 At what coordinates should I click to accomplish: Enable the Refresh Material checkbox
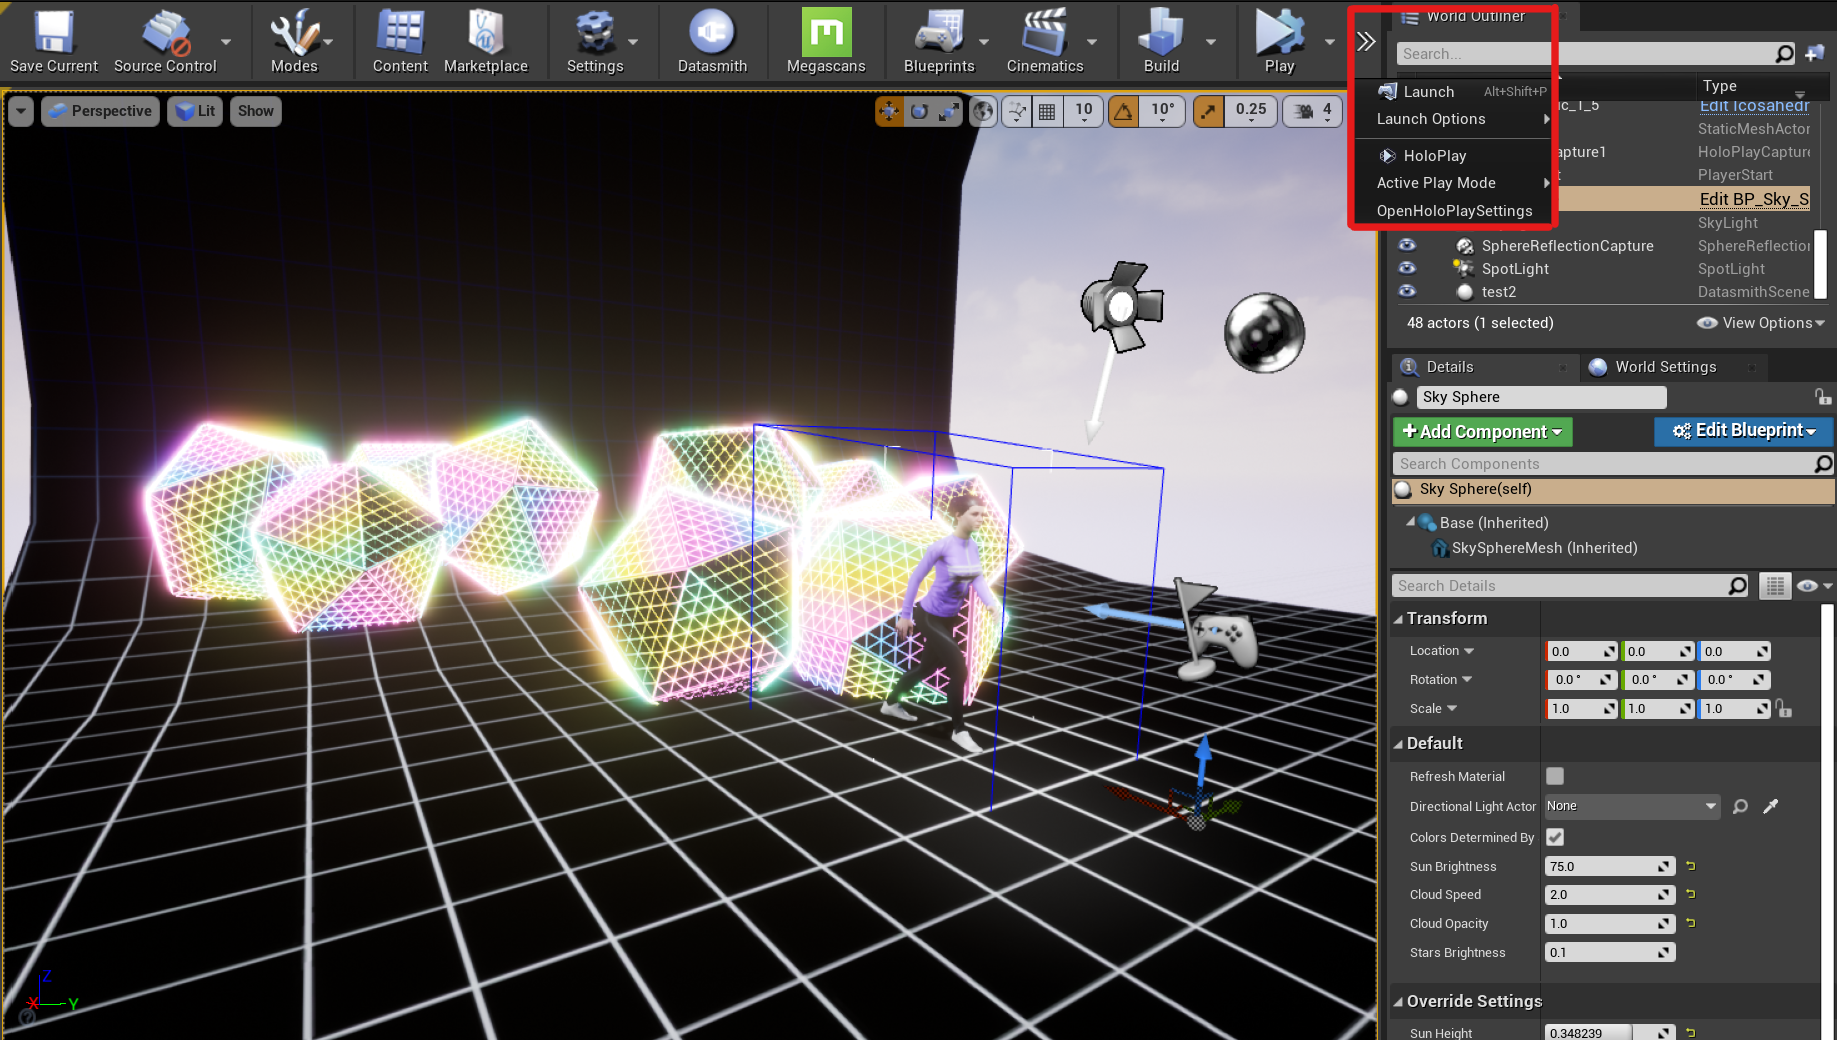pos(1555,776)
